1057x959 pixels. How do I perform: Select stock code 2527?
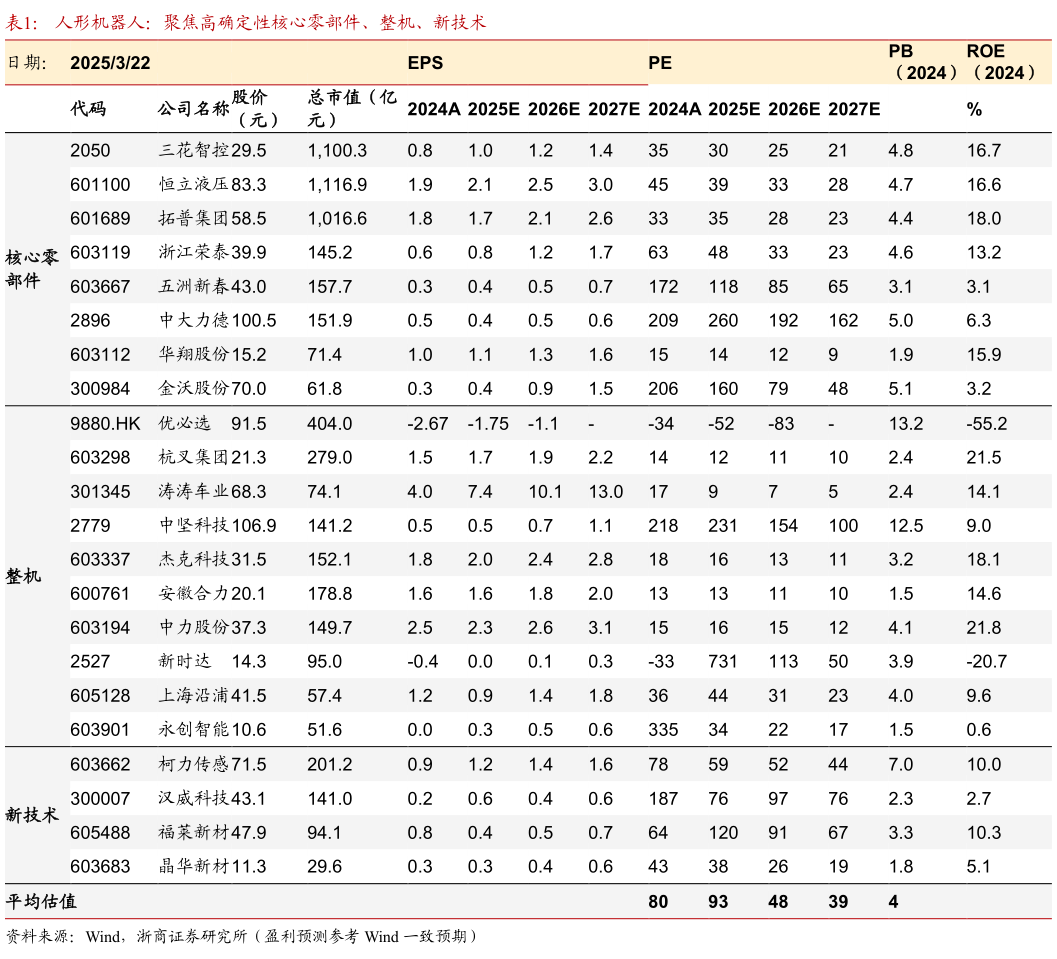[90, 661]
